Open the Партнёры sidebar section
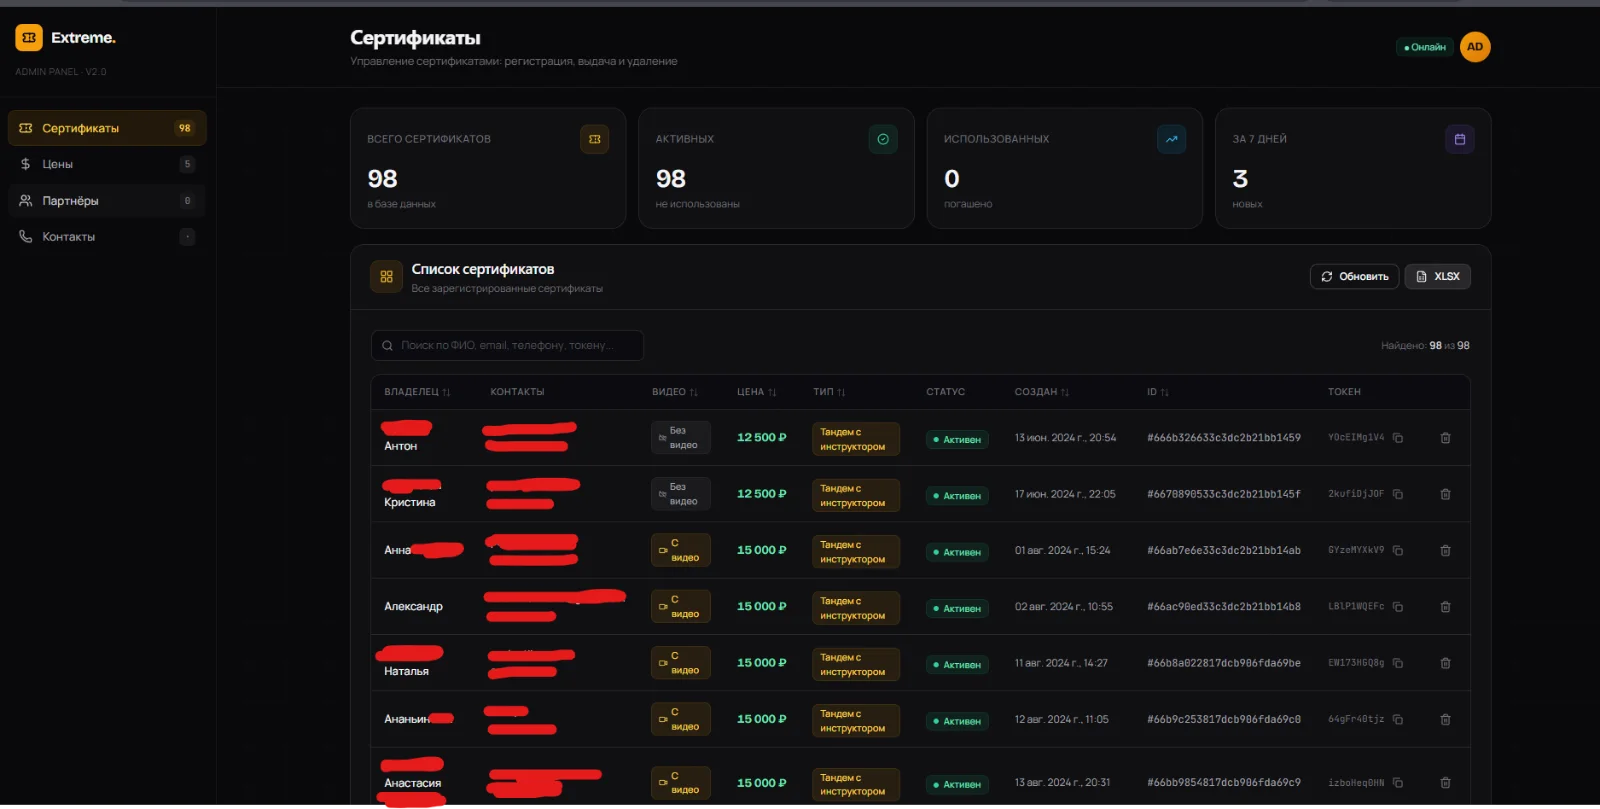 (107, 201)
